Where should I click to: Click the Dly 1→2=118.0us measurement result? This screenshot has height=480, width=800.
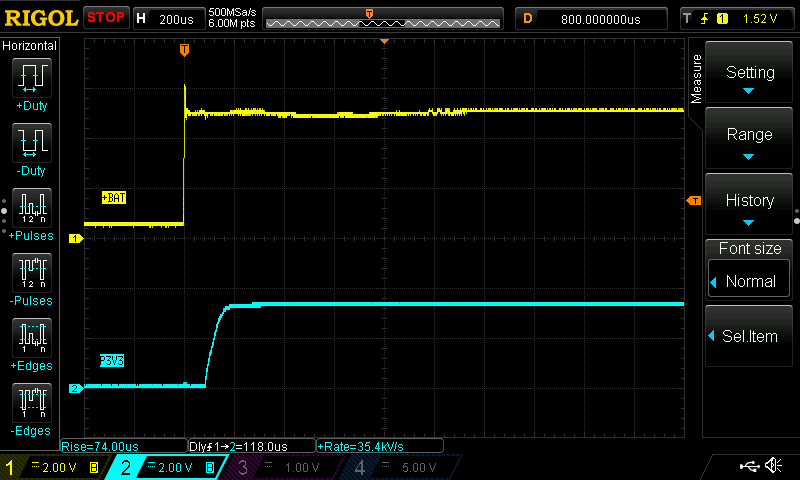click(252, 446)
